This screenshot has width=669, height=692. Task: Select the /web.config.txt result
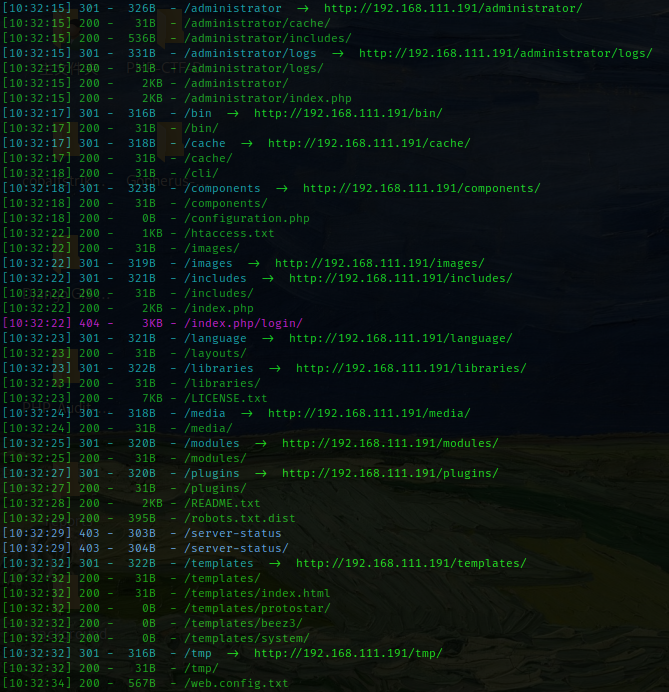pyautogui.click(x=237, y=684)
